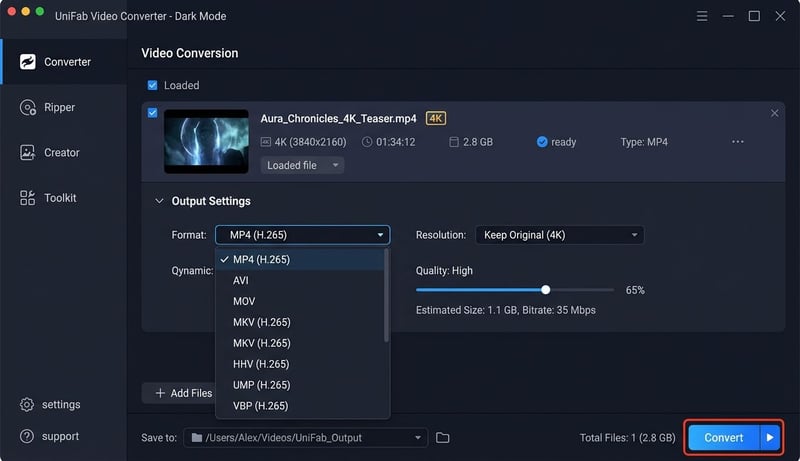Open the Save to path dropdown

305,438
